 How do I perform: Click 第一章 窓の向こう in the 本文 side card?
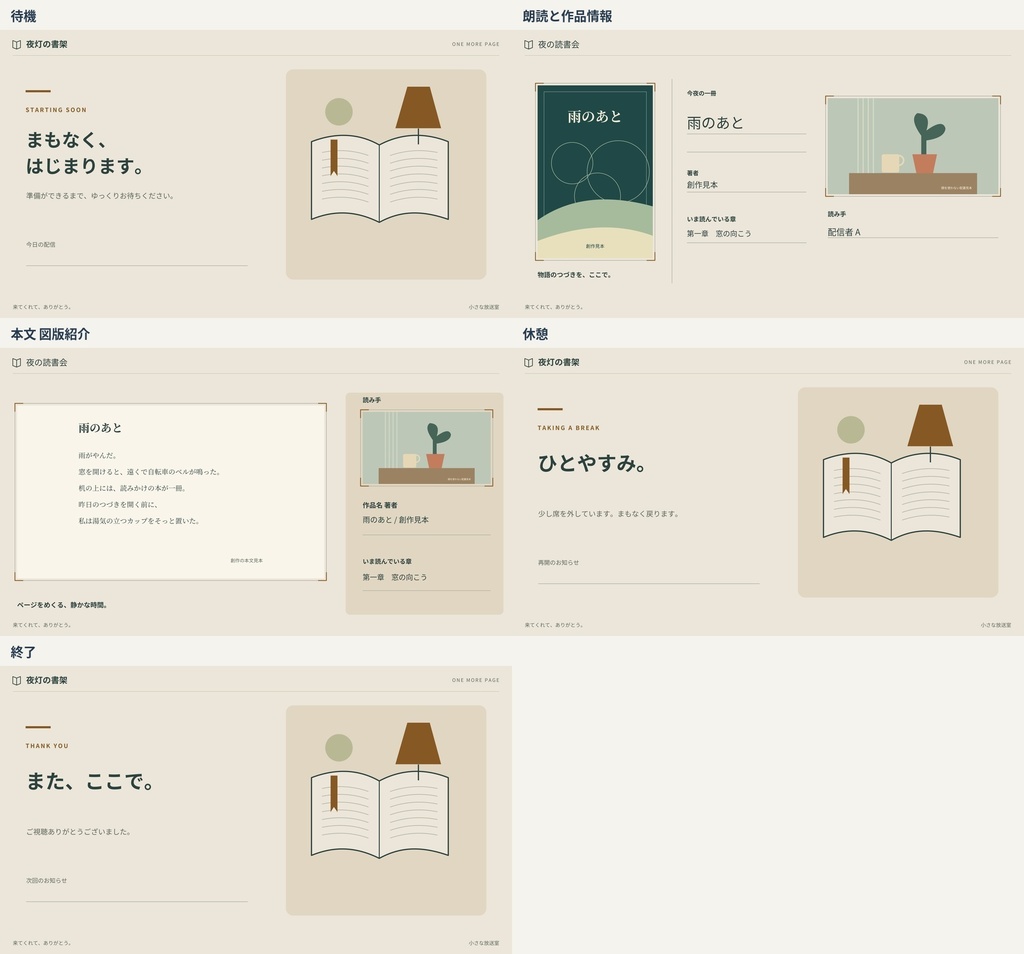pyautogui.click(x=395, y=577)
